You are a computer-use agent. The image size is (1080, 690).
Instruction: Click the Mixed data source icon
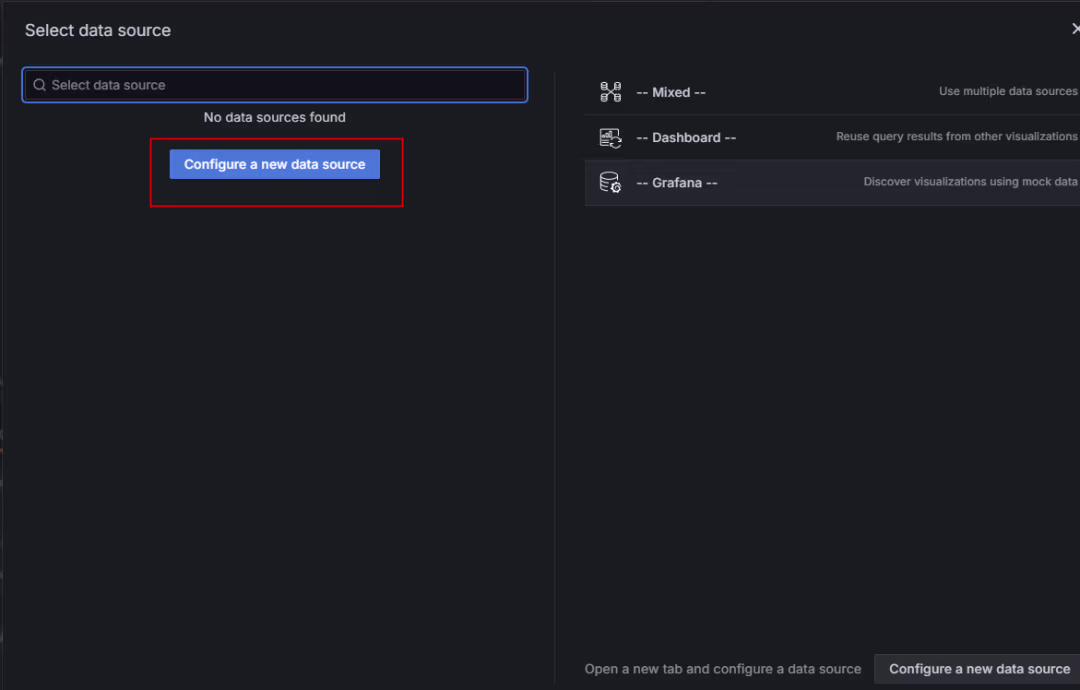coord(610,92)
